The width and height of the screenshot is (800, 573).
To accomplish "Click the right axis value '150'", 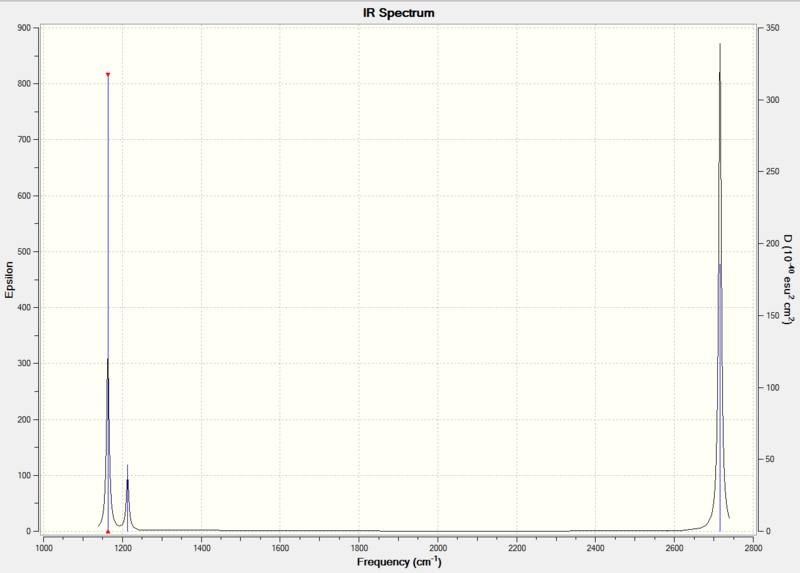I will pos(772,316).
